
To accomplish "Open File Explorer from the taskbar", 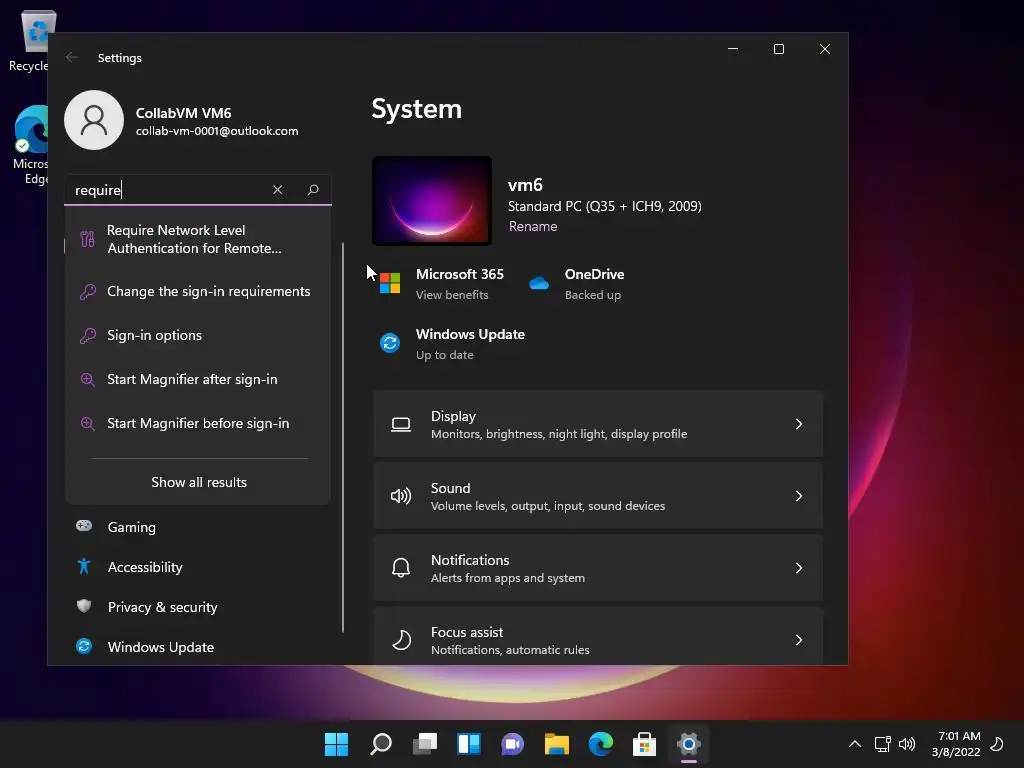I will tap(557, 744).
